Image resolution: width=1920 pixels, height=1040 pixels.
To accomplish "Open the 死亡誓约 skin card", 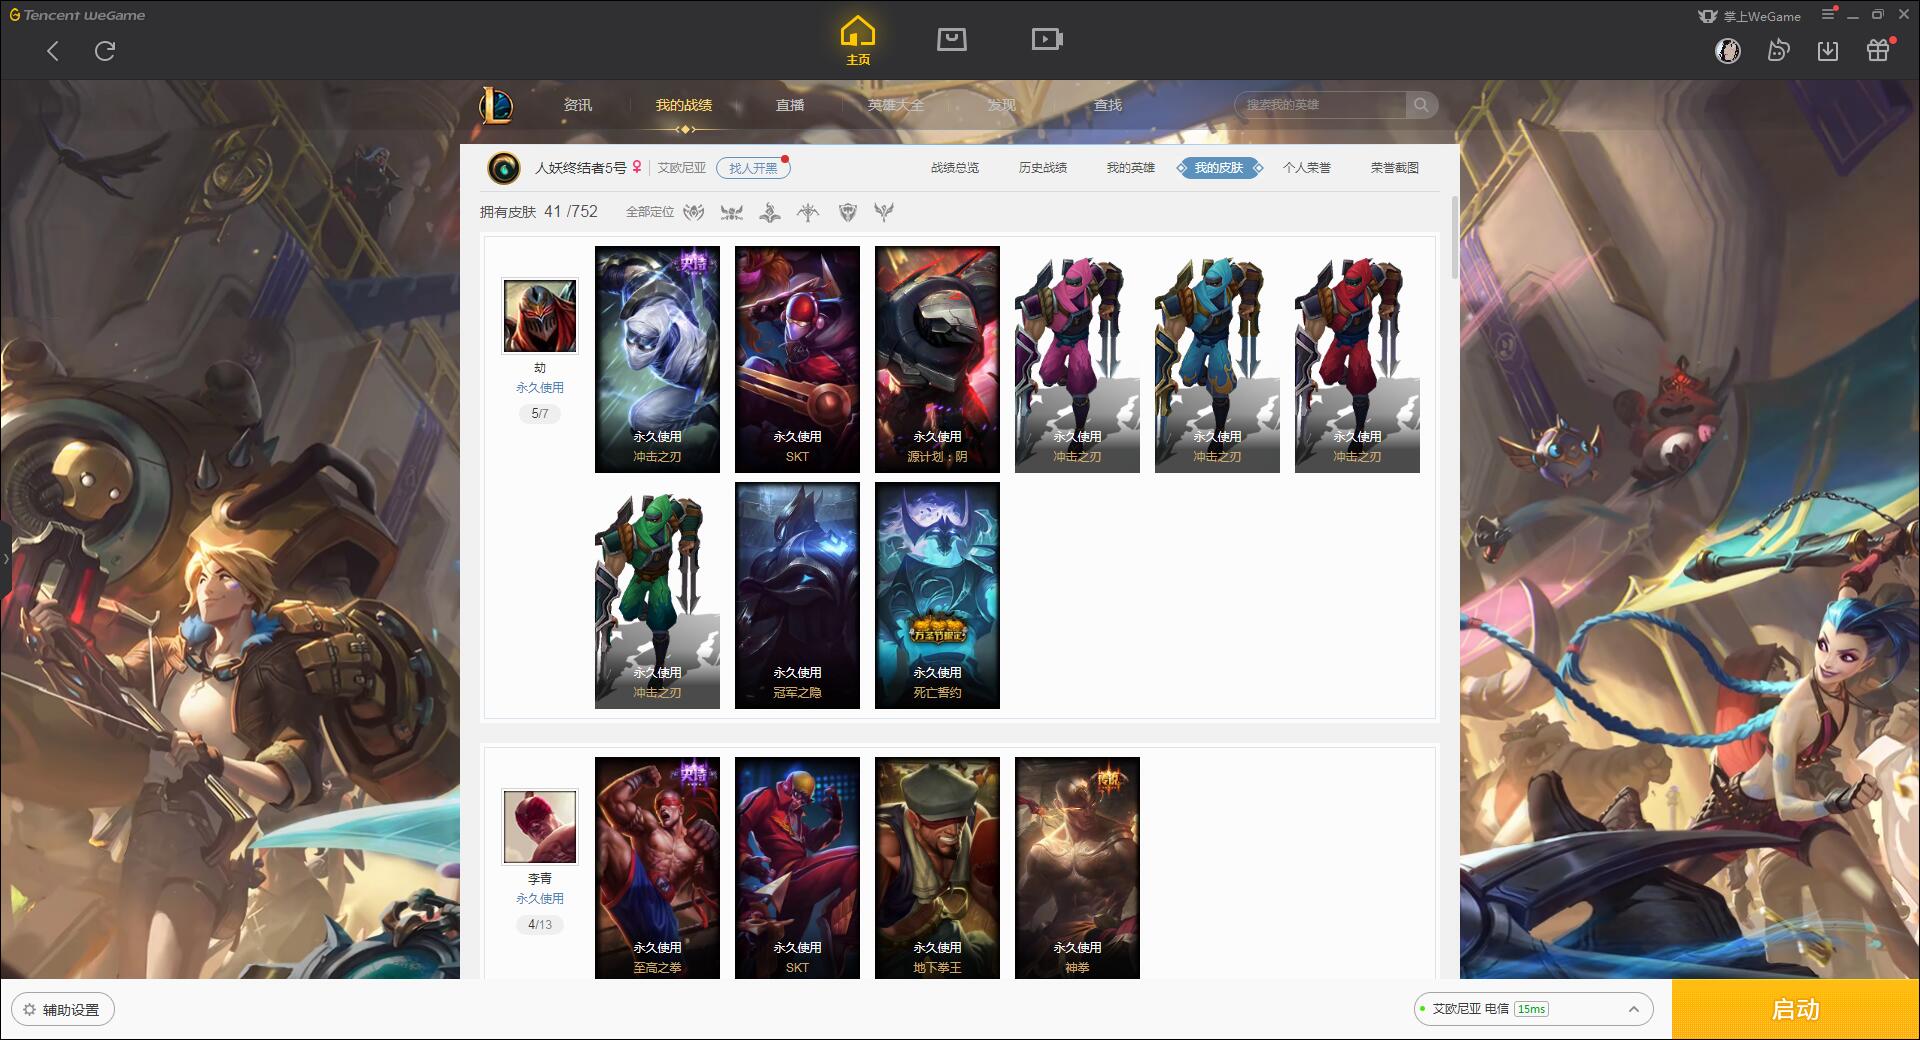I will tap(937, 595).
